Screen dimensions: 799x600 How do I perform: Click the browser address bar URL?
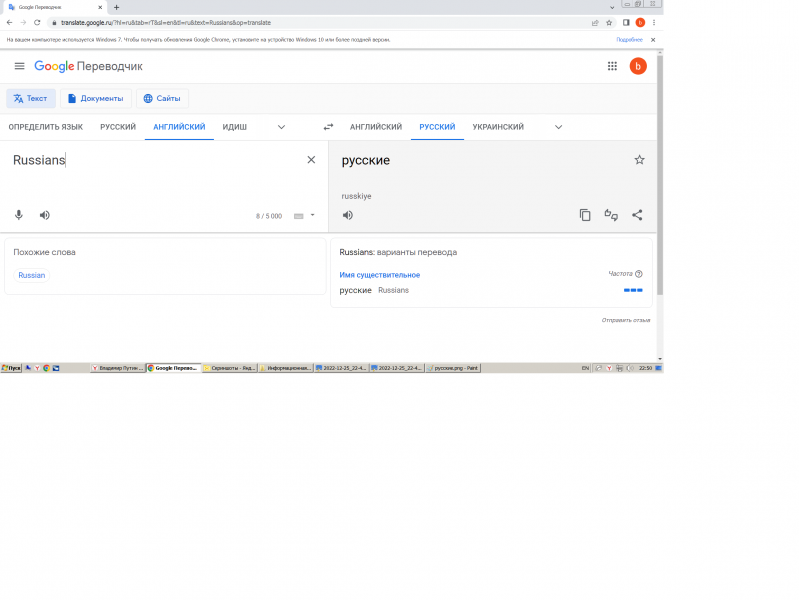[166, 22]
